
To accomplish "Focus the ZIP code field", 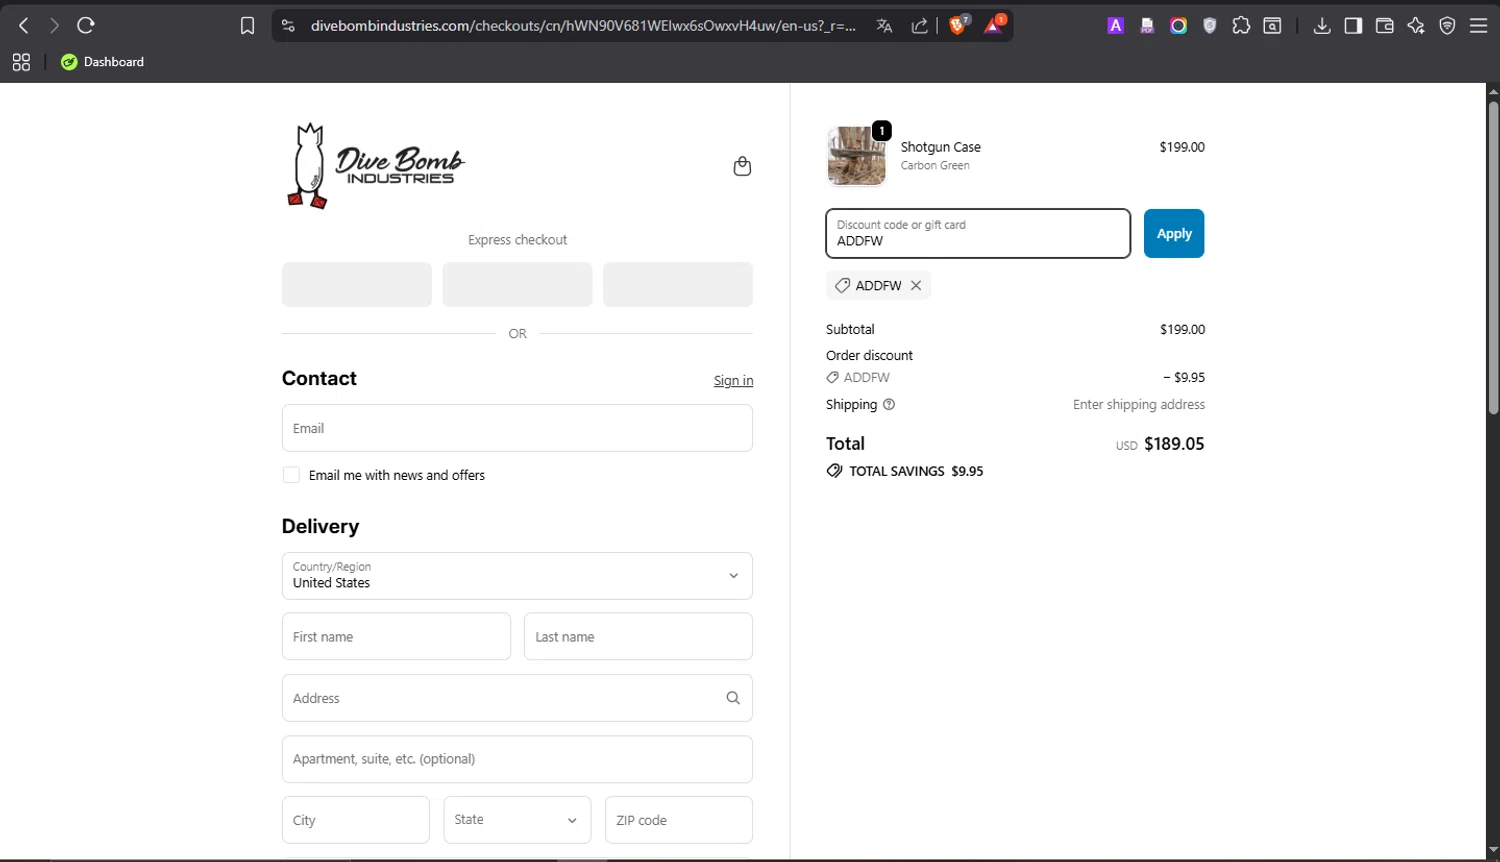I will point(679,820).
